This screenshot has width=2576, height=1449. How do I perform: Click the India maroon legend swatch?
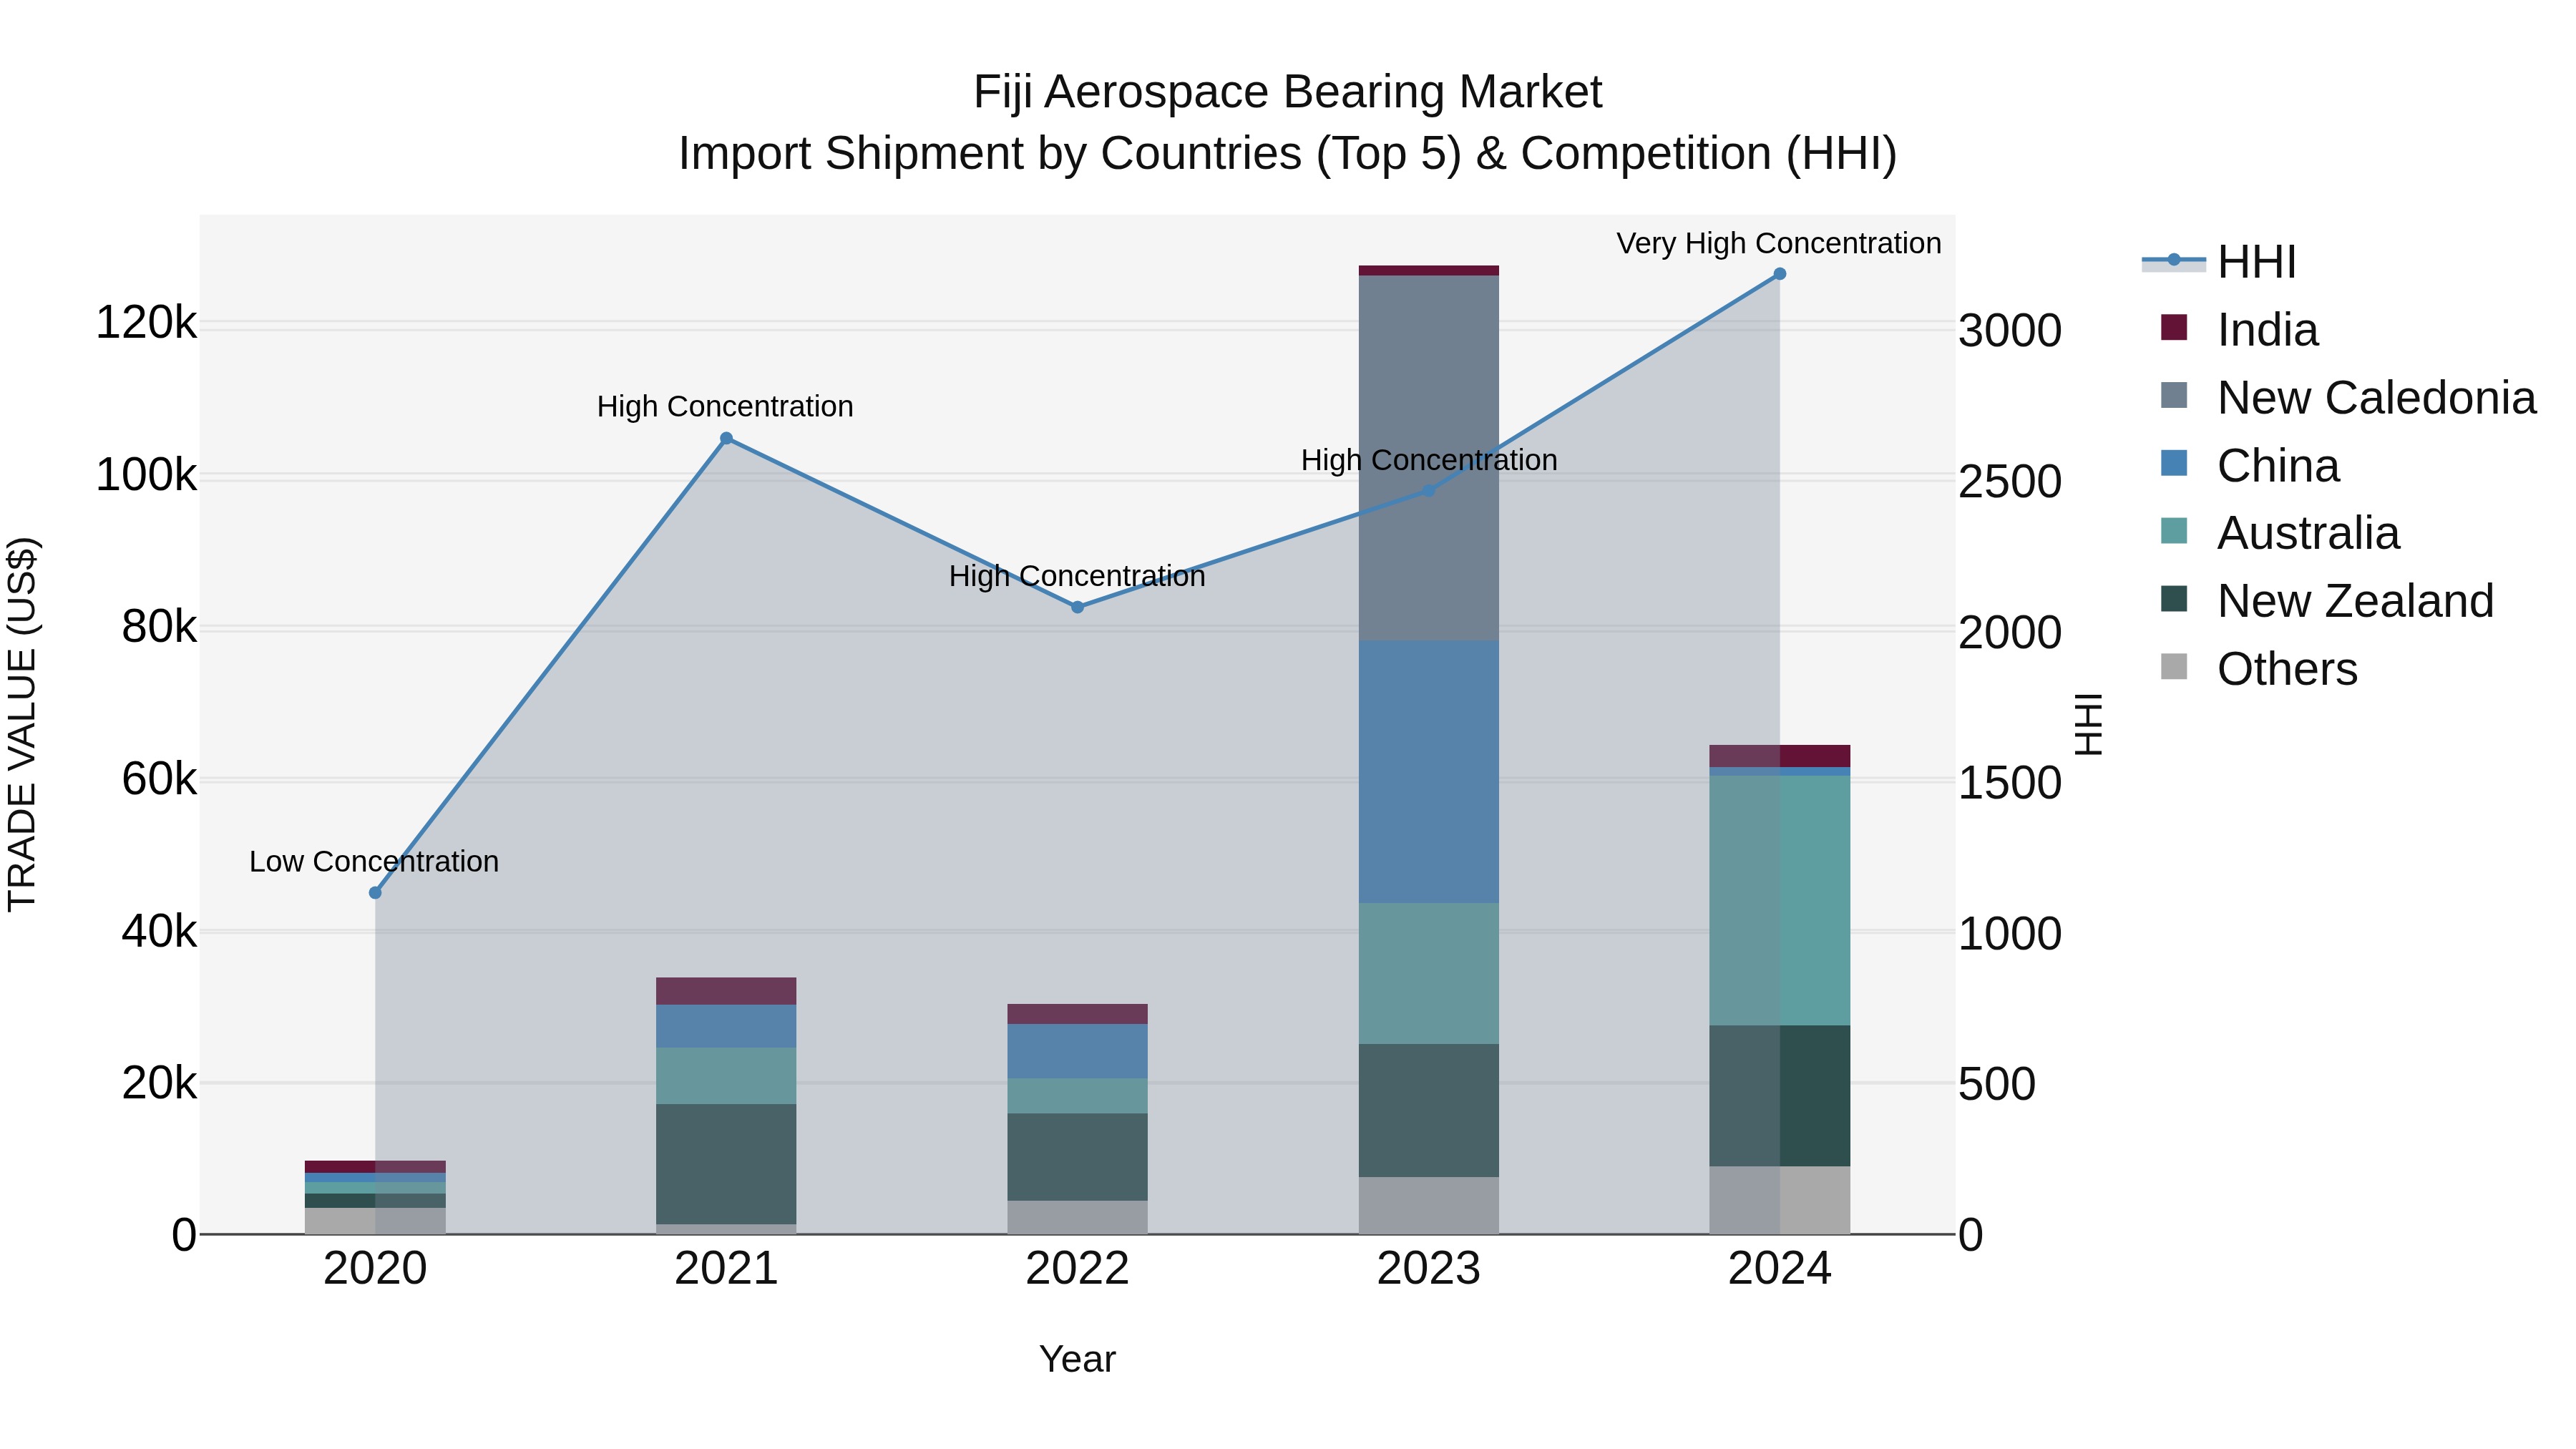click(2174, 327)
